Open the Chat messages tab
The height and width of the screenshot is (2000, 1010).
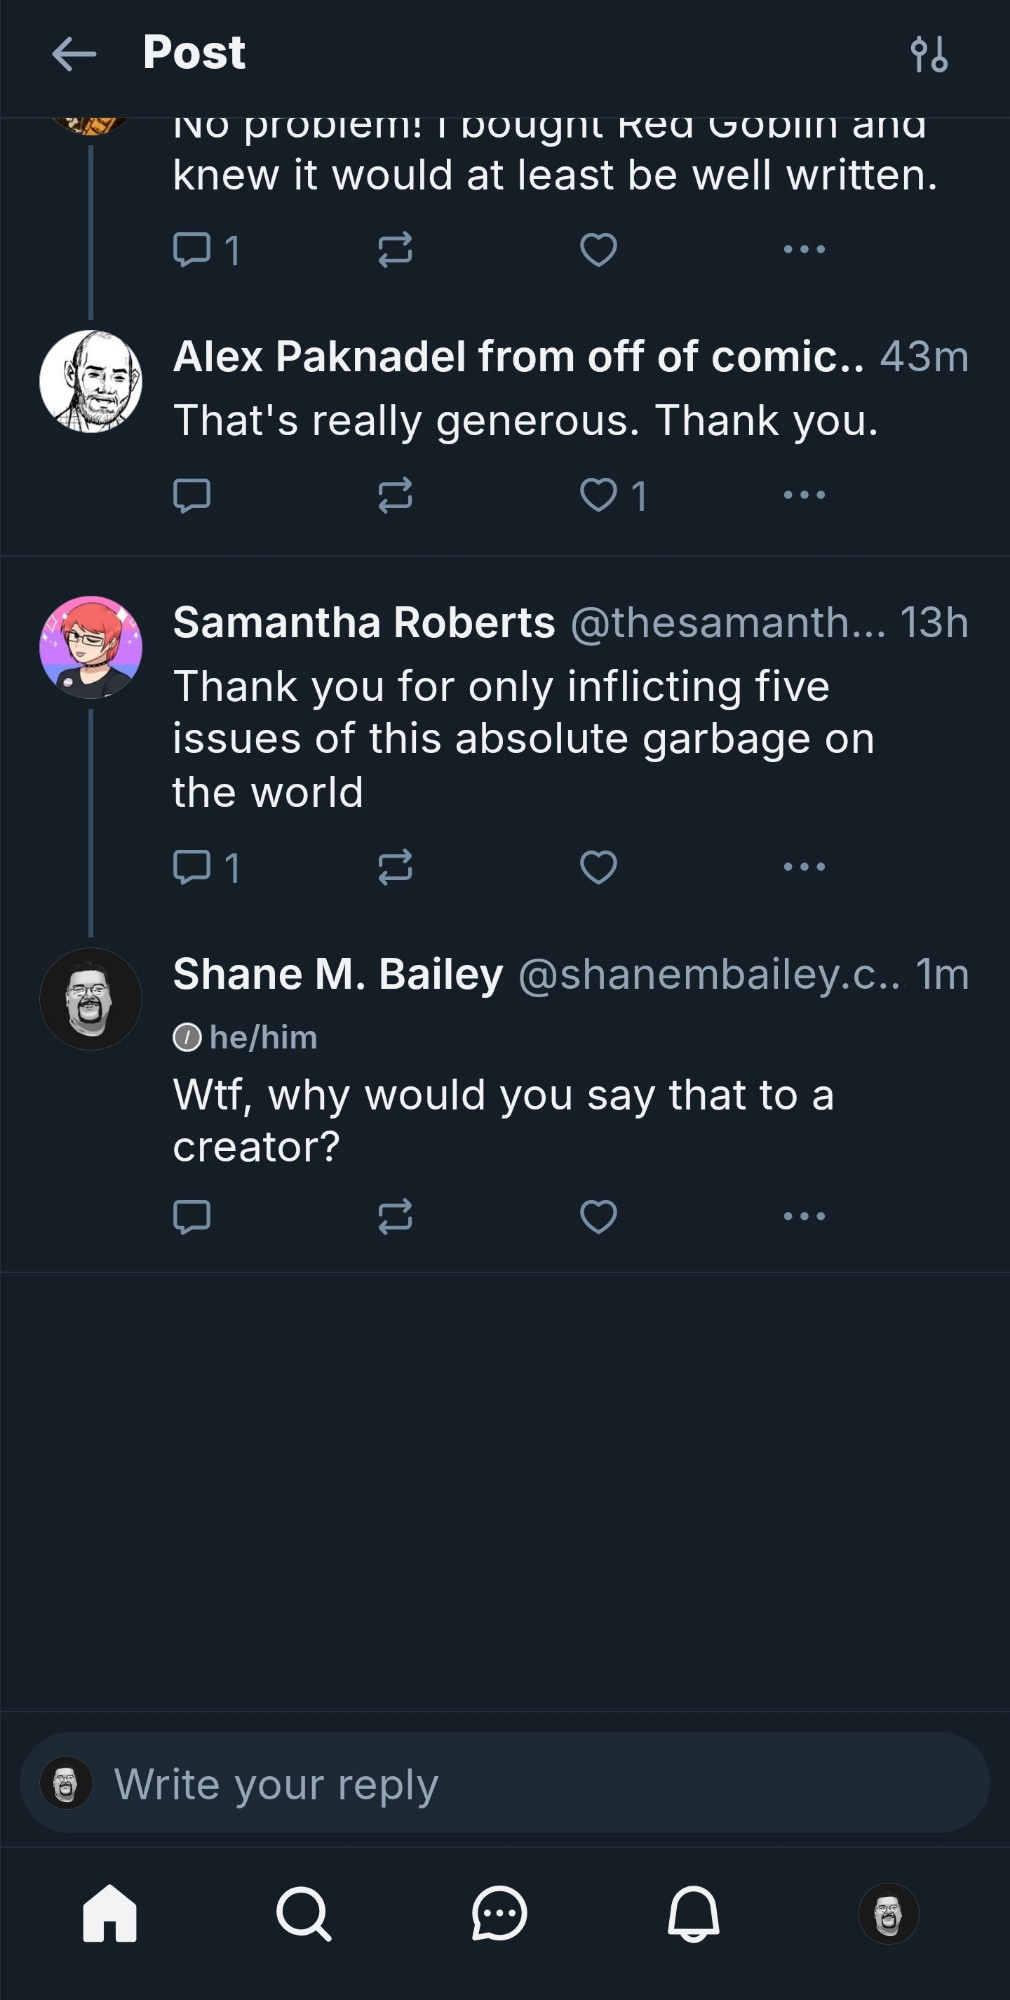click(499, 1913)
